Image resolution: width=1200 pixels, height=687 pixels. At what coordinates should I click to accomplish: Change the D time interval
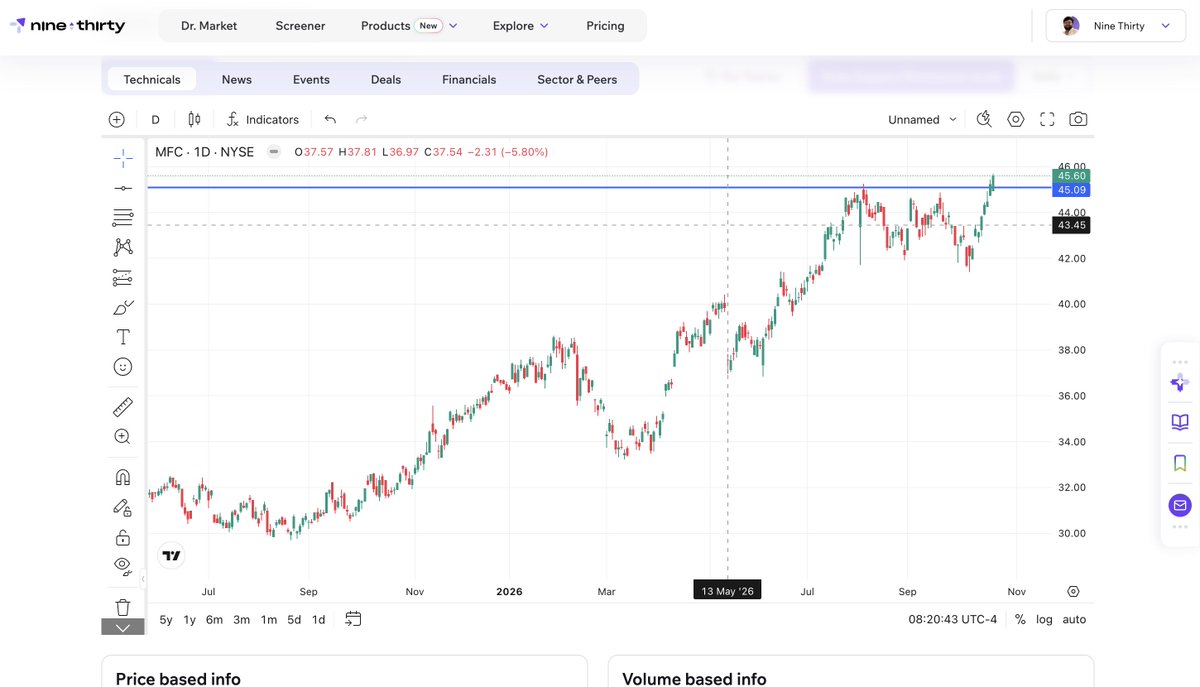(x=155, y=119)
